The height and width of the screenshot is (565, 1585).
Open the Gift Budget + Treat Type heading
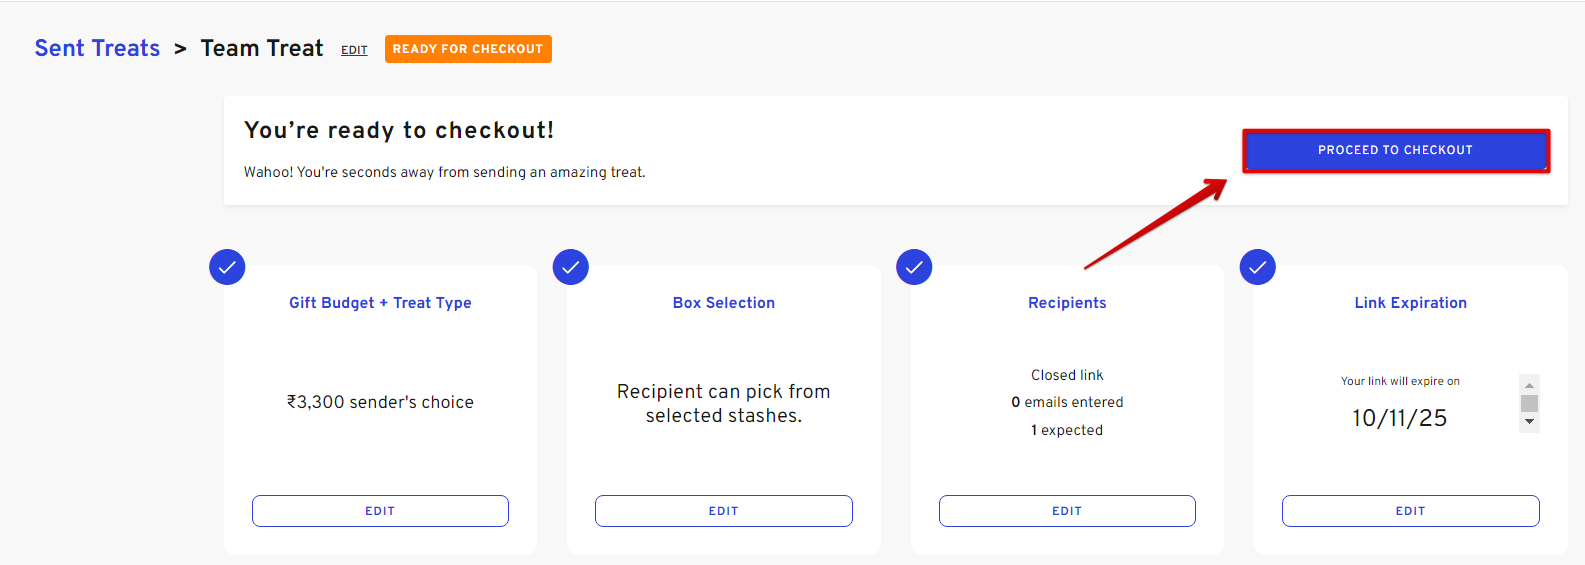point(380,303)
